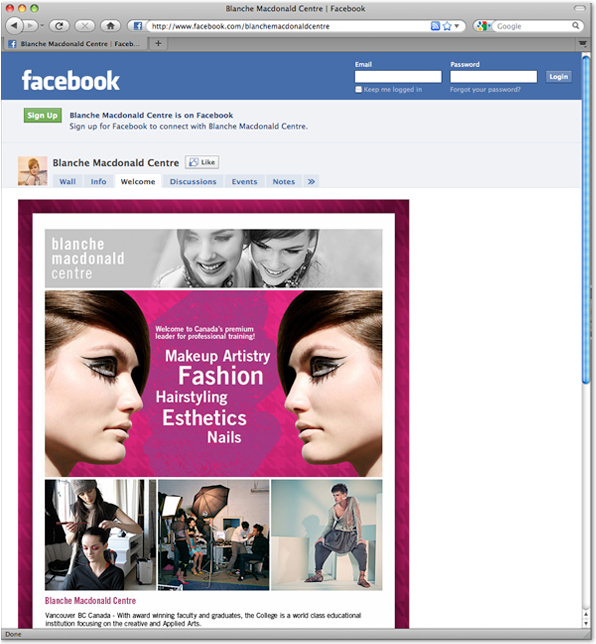Click the Blanche Macdonald Centre page title
Screen dimensions: 596x644
116,163
